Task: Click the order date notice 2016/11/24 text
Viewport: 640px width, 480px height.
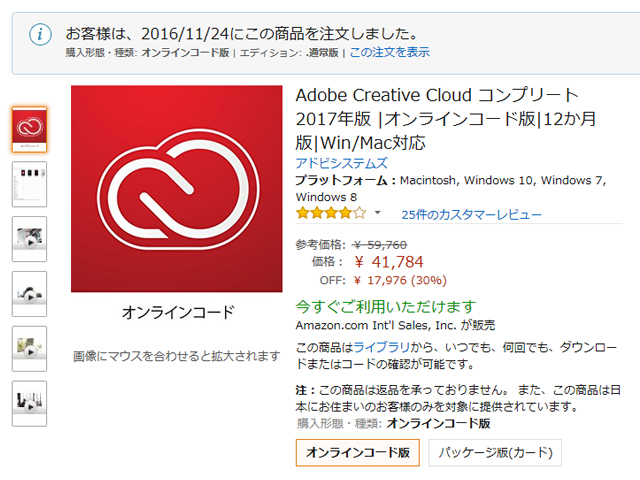Action: pos(241,33)
